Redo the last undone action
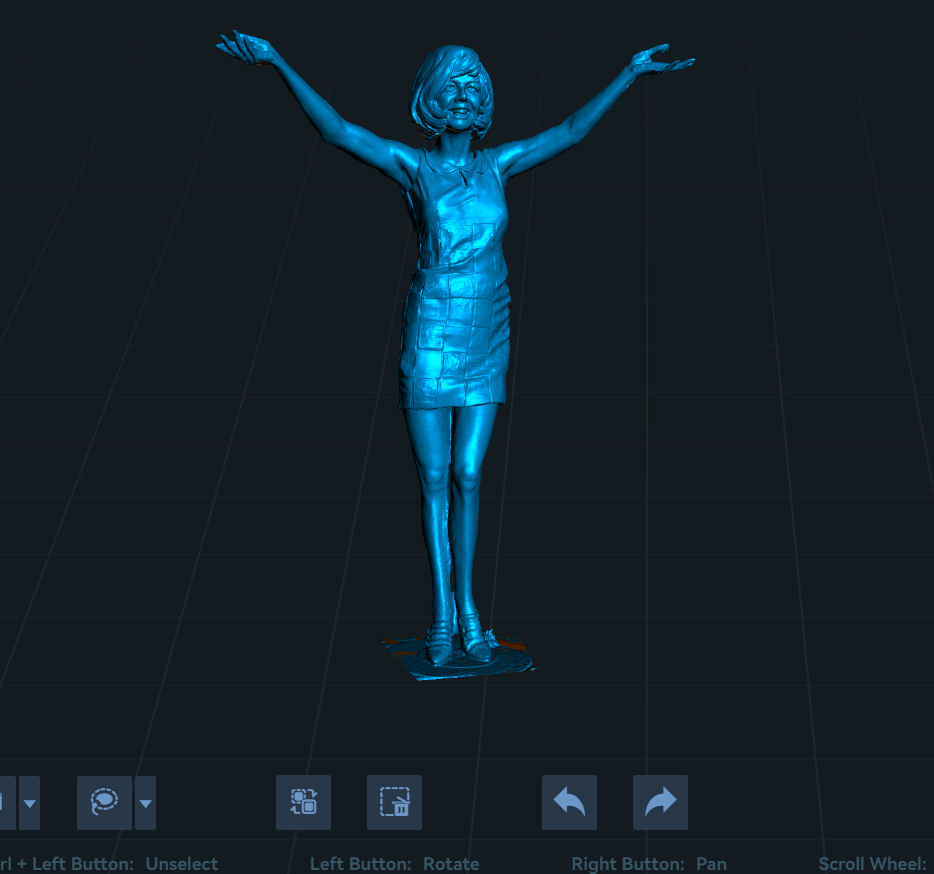934x874 pixels. point(660,802)
